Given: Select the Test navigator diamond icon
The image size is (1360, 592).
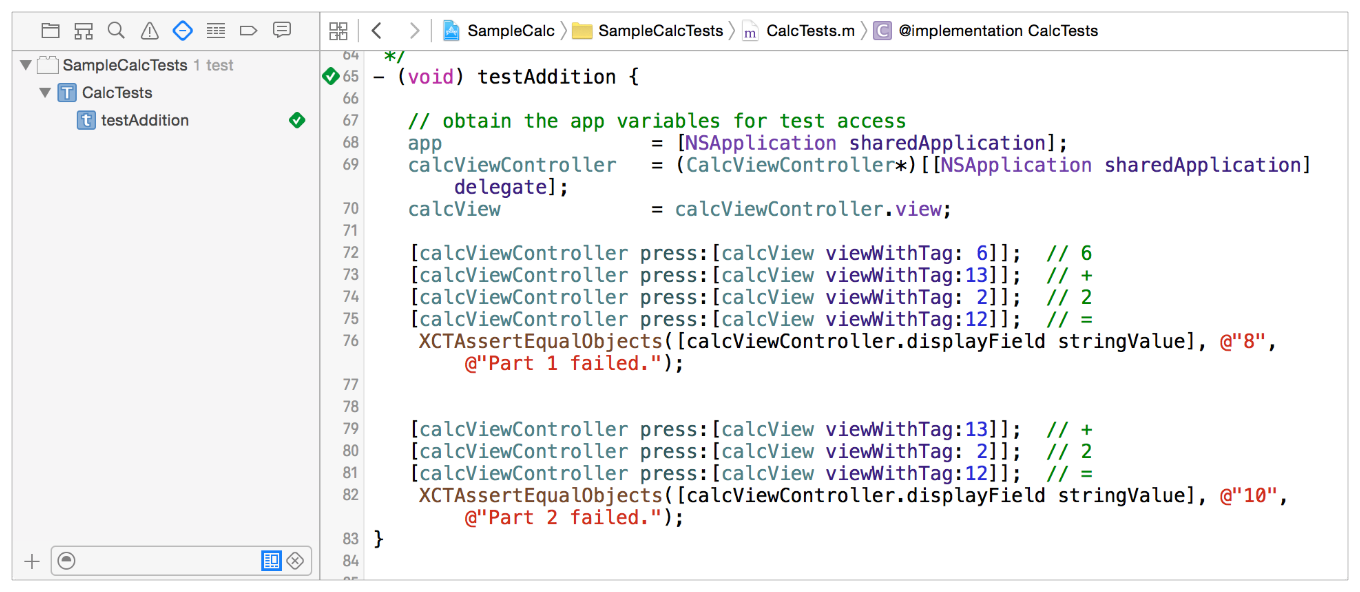Looking at the screenshot, I should point(182,31).
